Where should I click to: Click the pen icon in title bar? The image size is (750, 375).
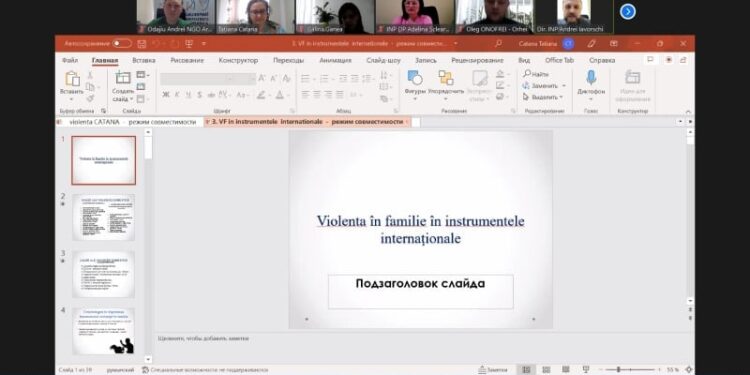(x=592, y=44)
